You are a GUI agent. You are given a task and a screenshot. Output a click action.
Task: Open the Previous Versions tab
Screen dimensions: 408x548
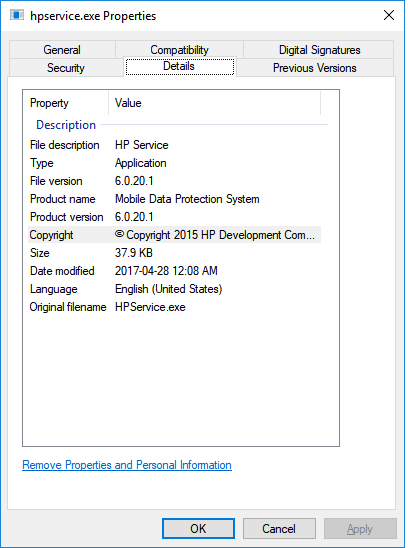pyautogui.click(x=315, y=67)
